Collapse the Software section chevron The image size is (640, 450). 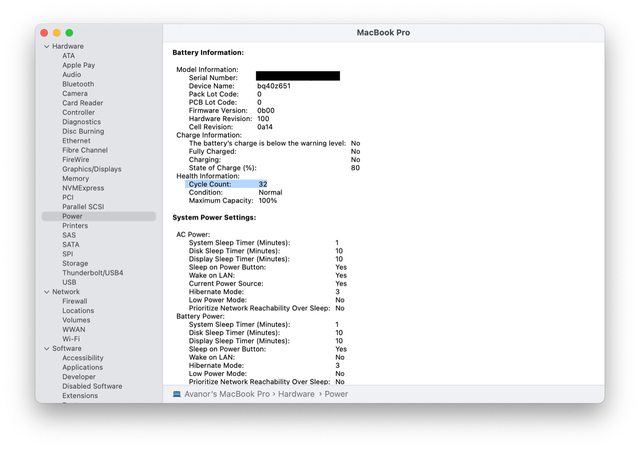click(x=47, y=349)
